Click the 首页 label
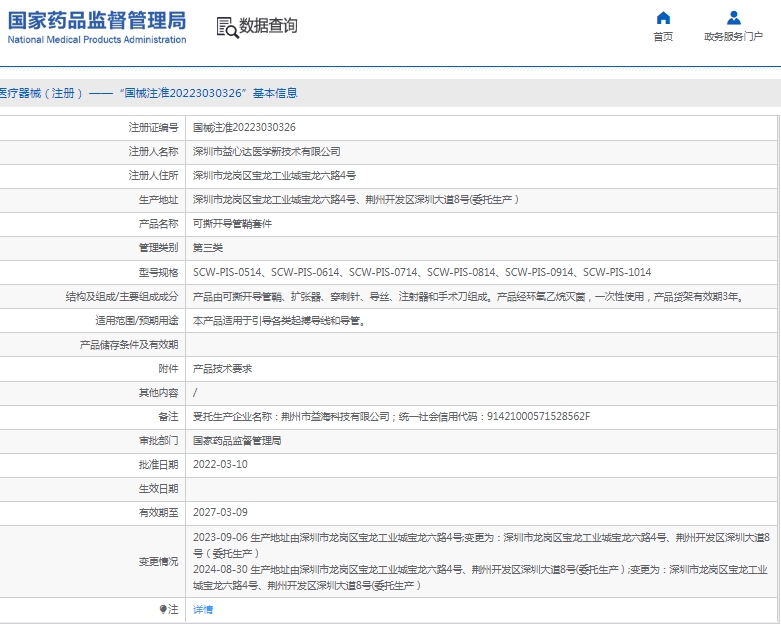The height and width of the screenshot is (630, 781). click(663, 36)
